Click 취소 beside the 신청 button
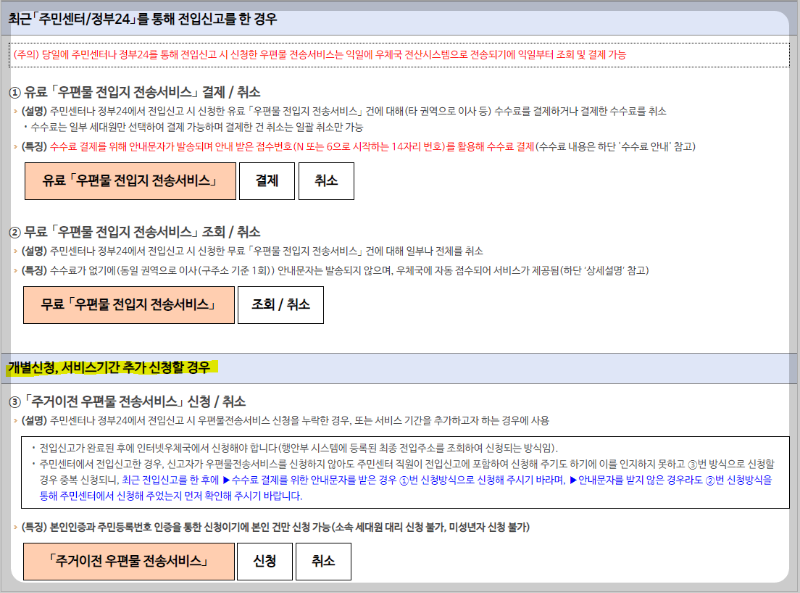The image size is (800, 593). 323,561
